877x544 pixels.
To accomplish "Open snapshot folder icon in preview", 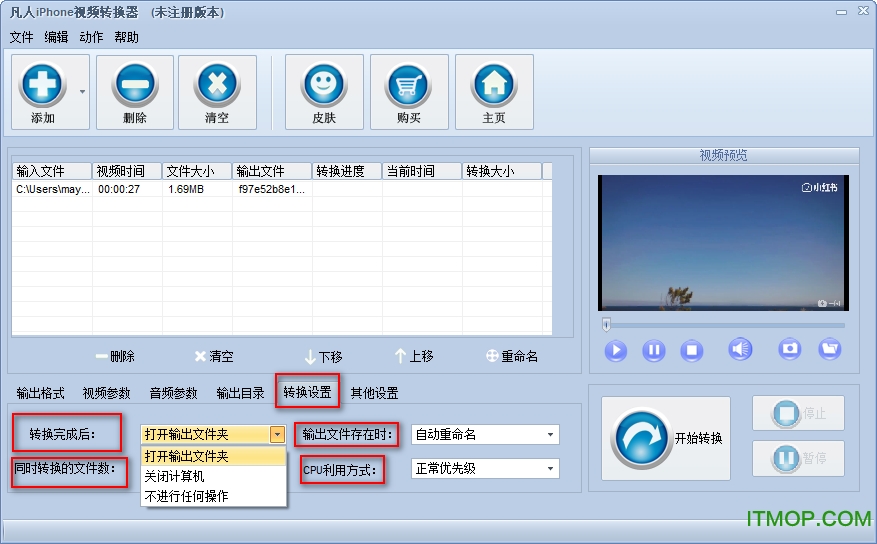I will pyautogui.click(x=830, y=349).
